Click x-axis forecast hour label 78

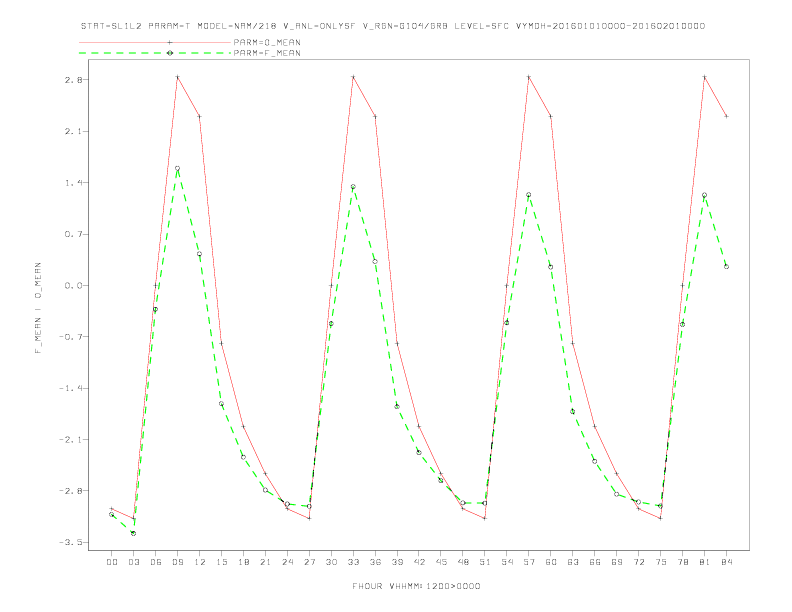682,562
